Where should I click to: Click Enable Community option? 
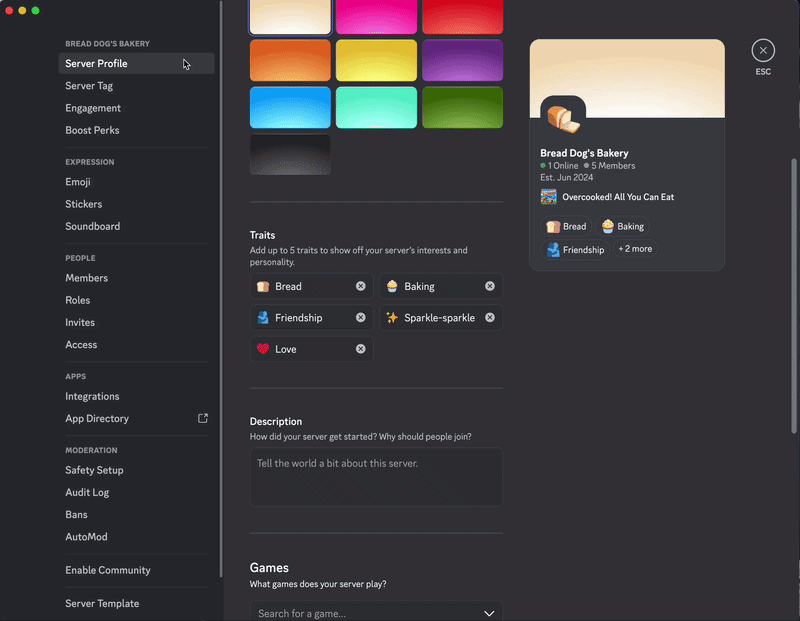(136, 570)
